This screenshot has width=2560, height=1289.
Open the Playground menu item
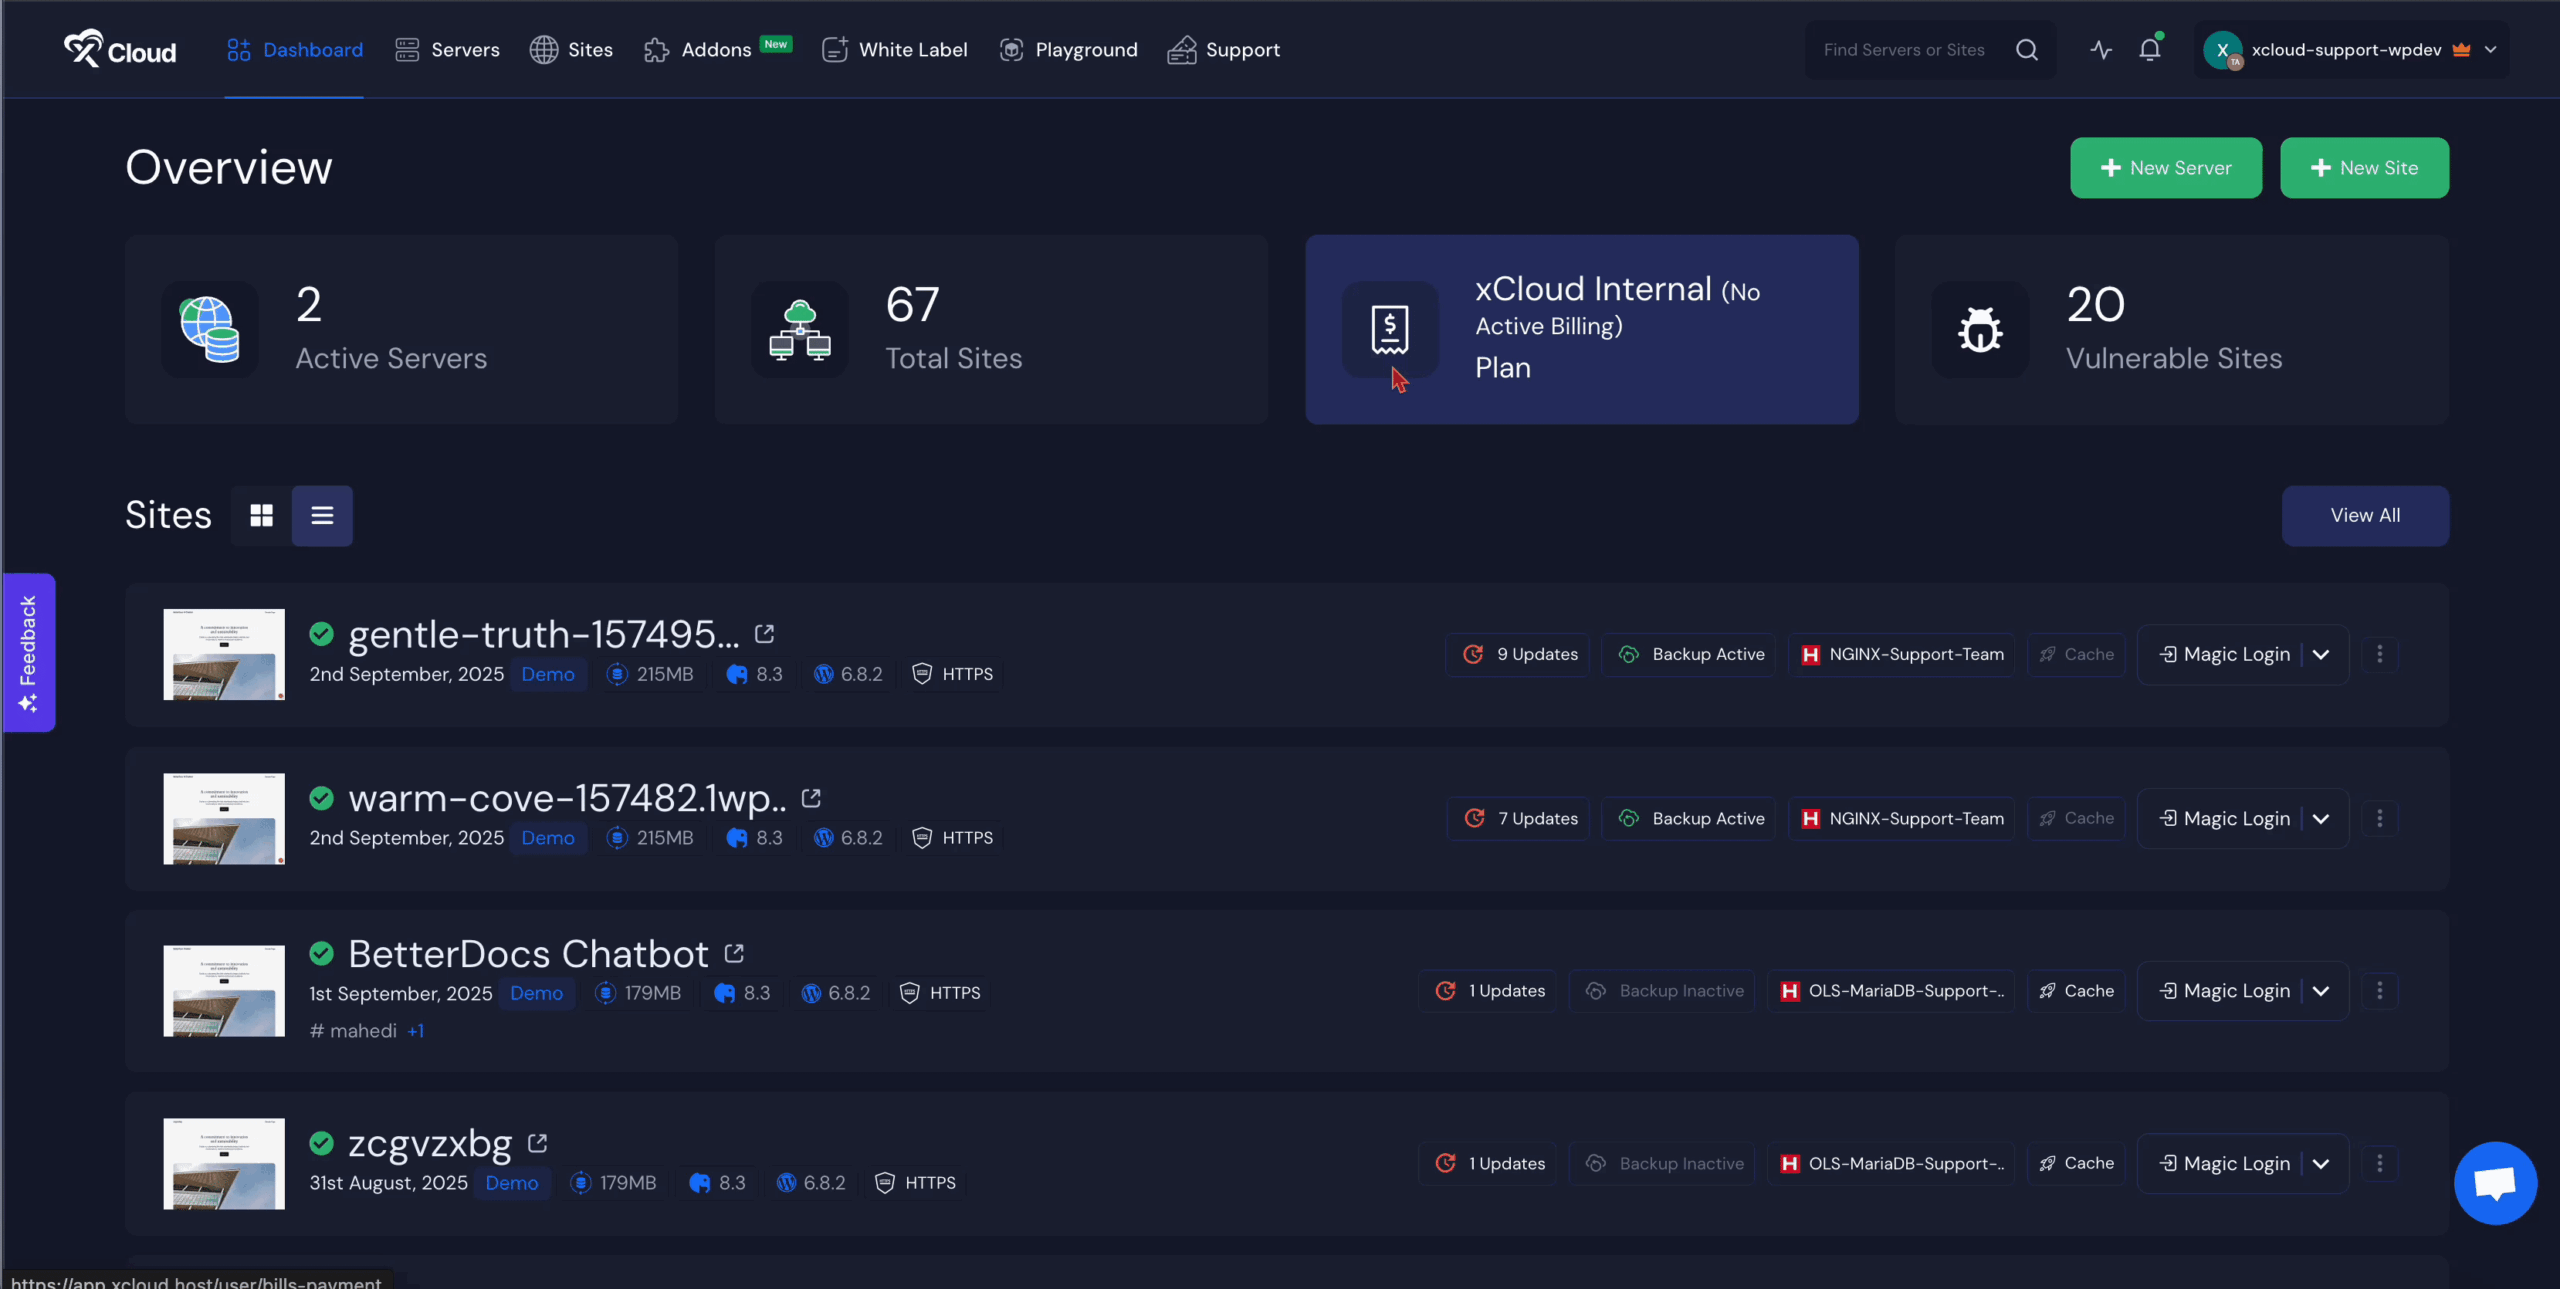point(1068,50)
